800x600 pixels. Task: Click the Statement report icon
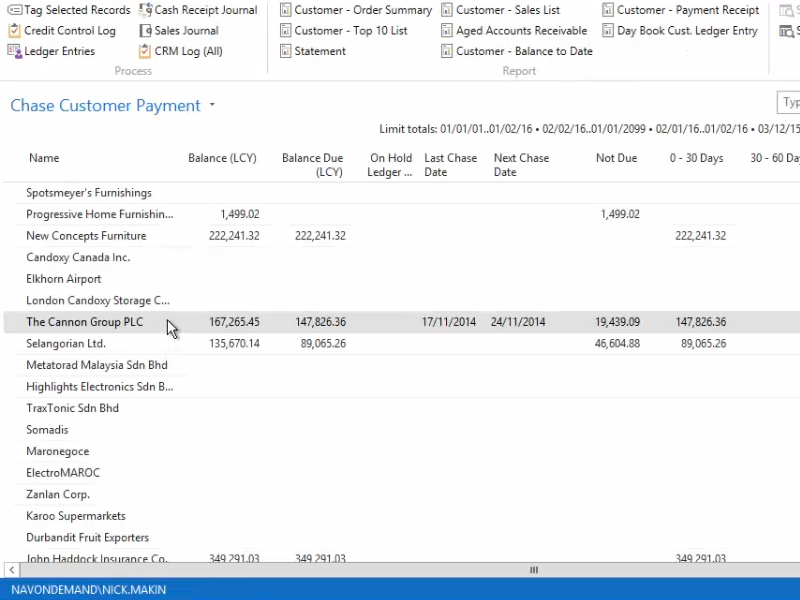(x=286, y=51)
